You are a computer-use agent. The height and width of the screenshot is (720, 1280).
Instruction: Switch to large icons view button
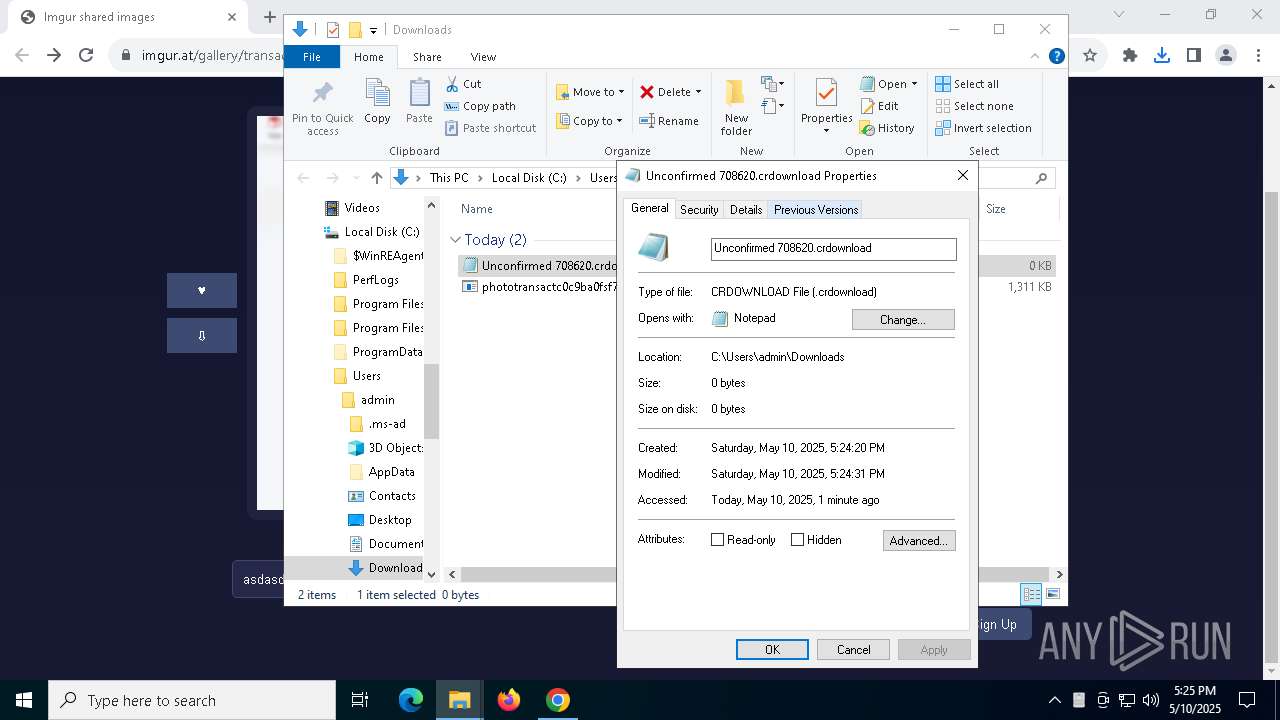1052,594
